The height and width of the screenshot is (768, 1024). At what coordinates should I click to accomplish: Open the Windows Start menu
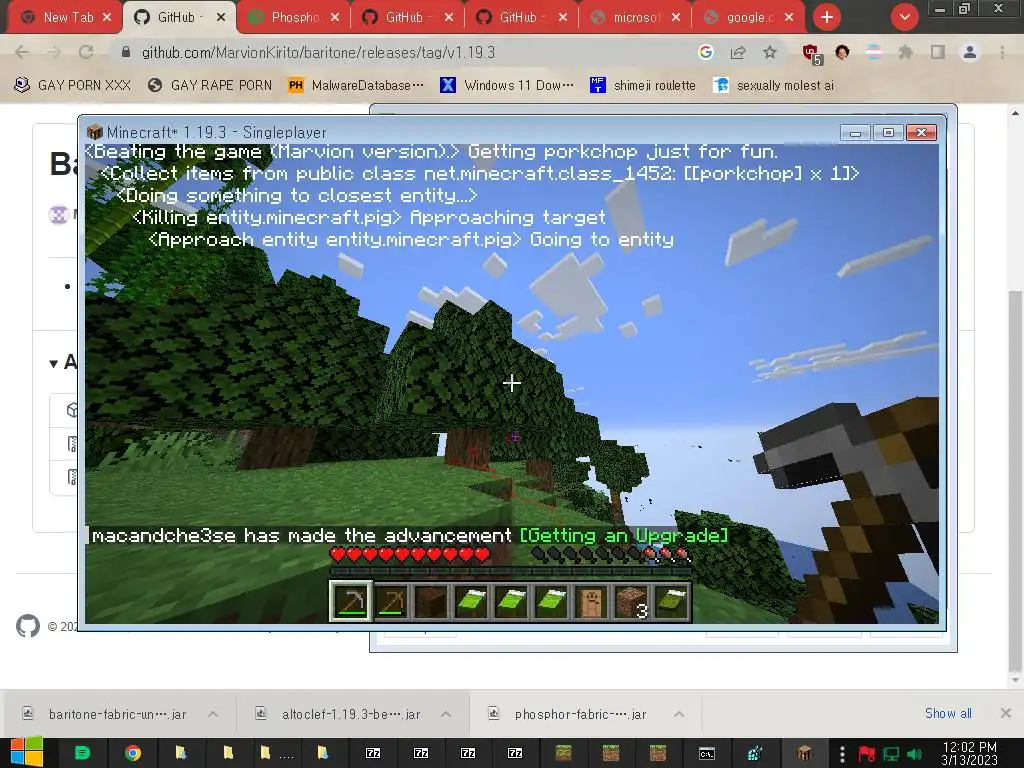[x=27, y=753]
